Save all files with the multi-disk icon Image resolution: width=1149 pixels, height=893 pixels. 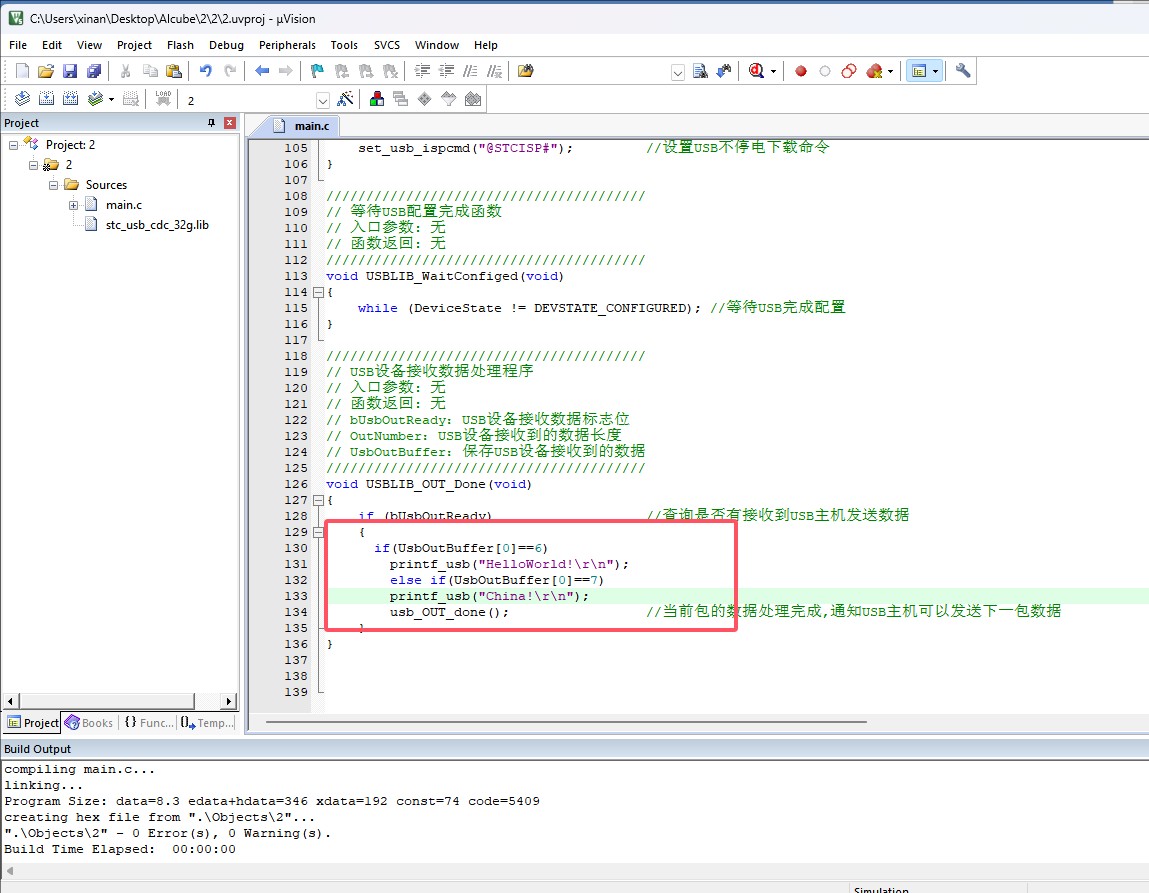(94, 71)
